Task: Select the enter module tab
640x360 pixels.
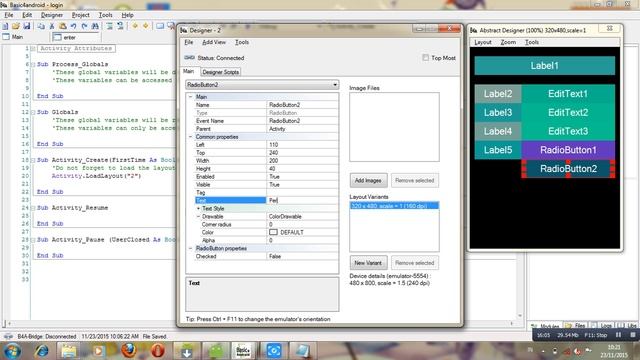Action: (76, 37)
